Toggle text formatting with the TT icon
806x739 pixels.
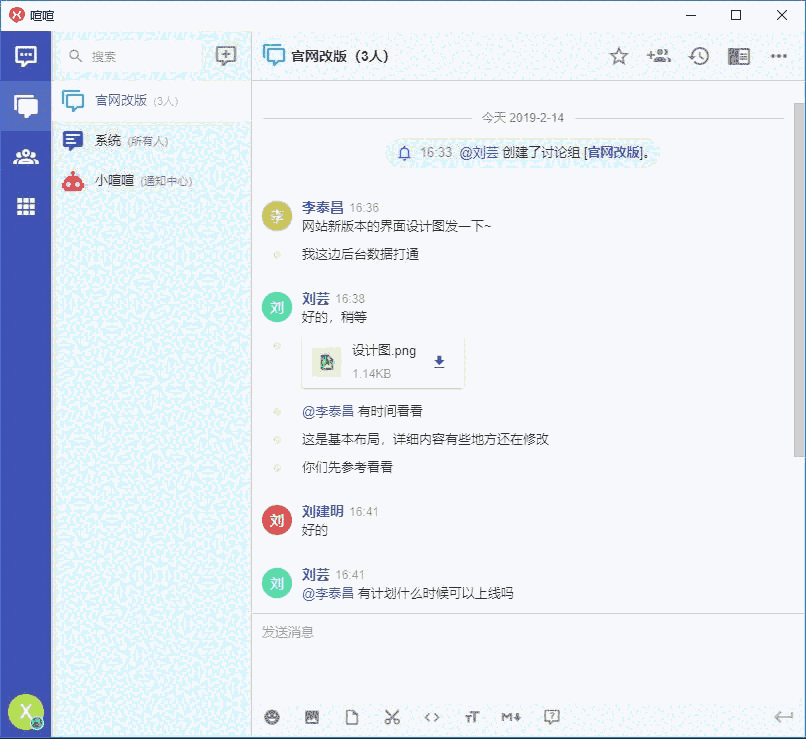coord(472,717)
